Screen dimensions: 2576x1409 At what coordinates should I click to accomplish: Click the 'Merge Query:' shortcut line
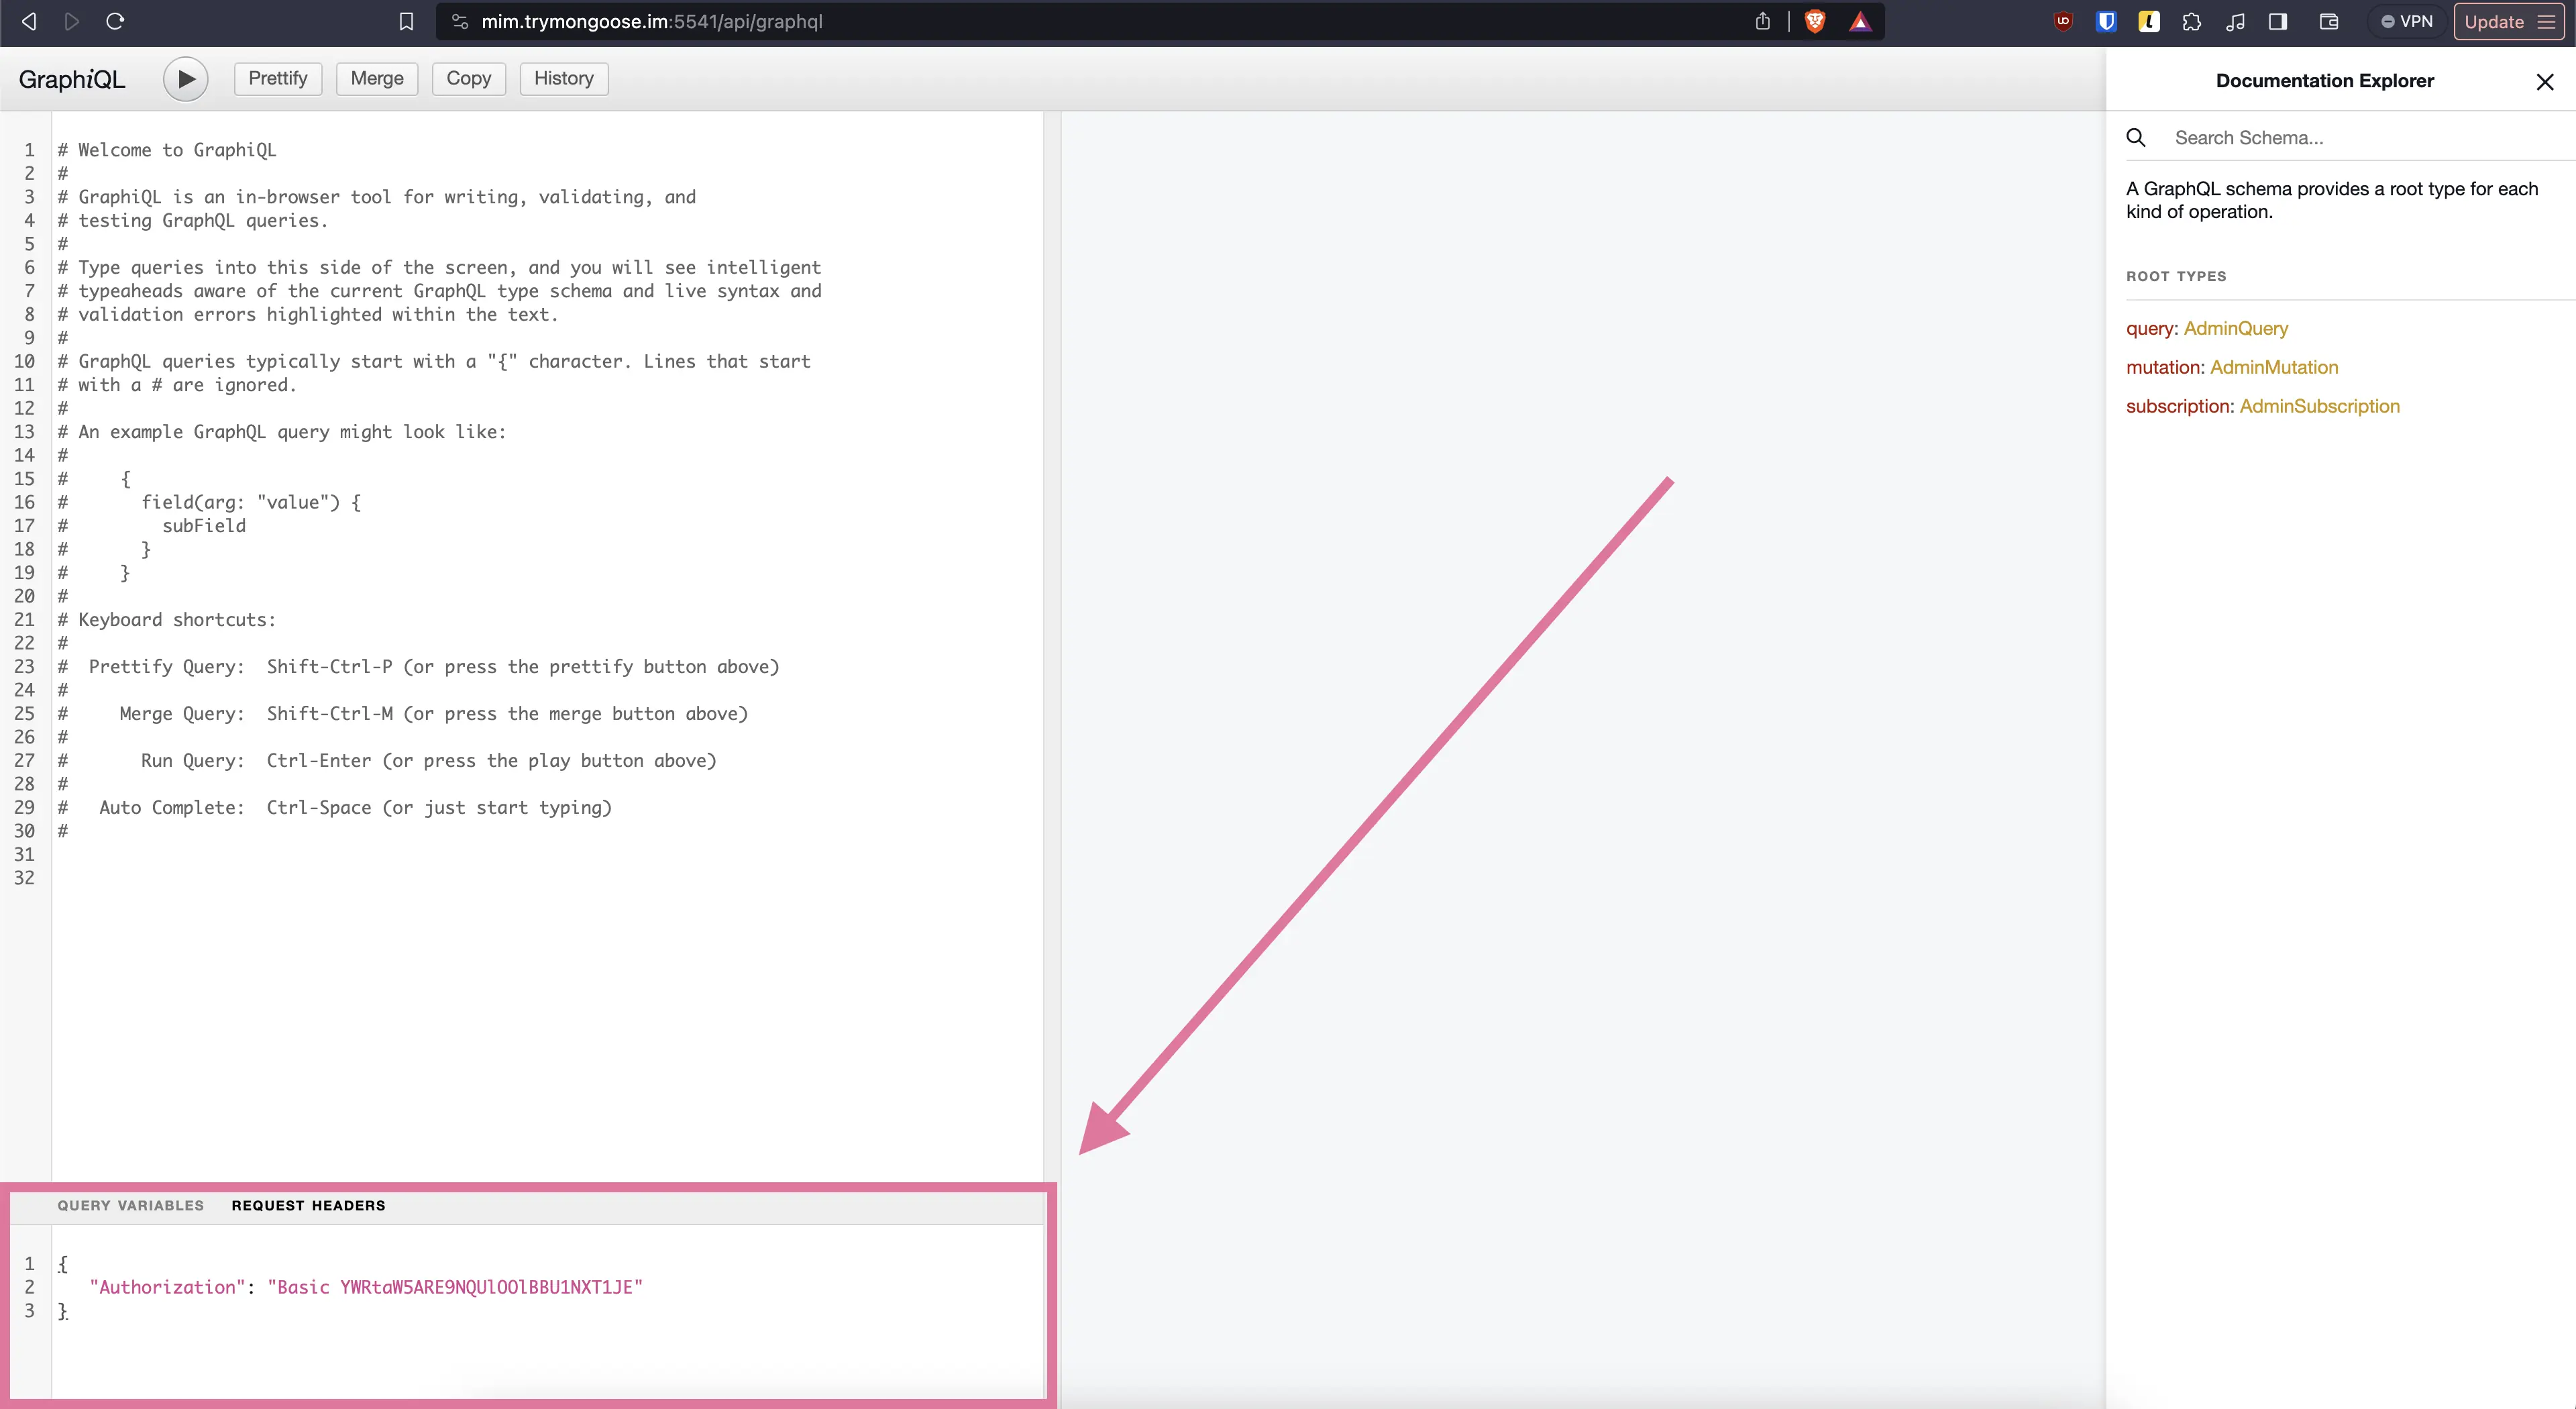403,714
